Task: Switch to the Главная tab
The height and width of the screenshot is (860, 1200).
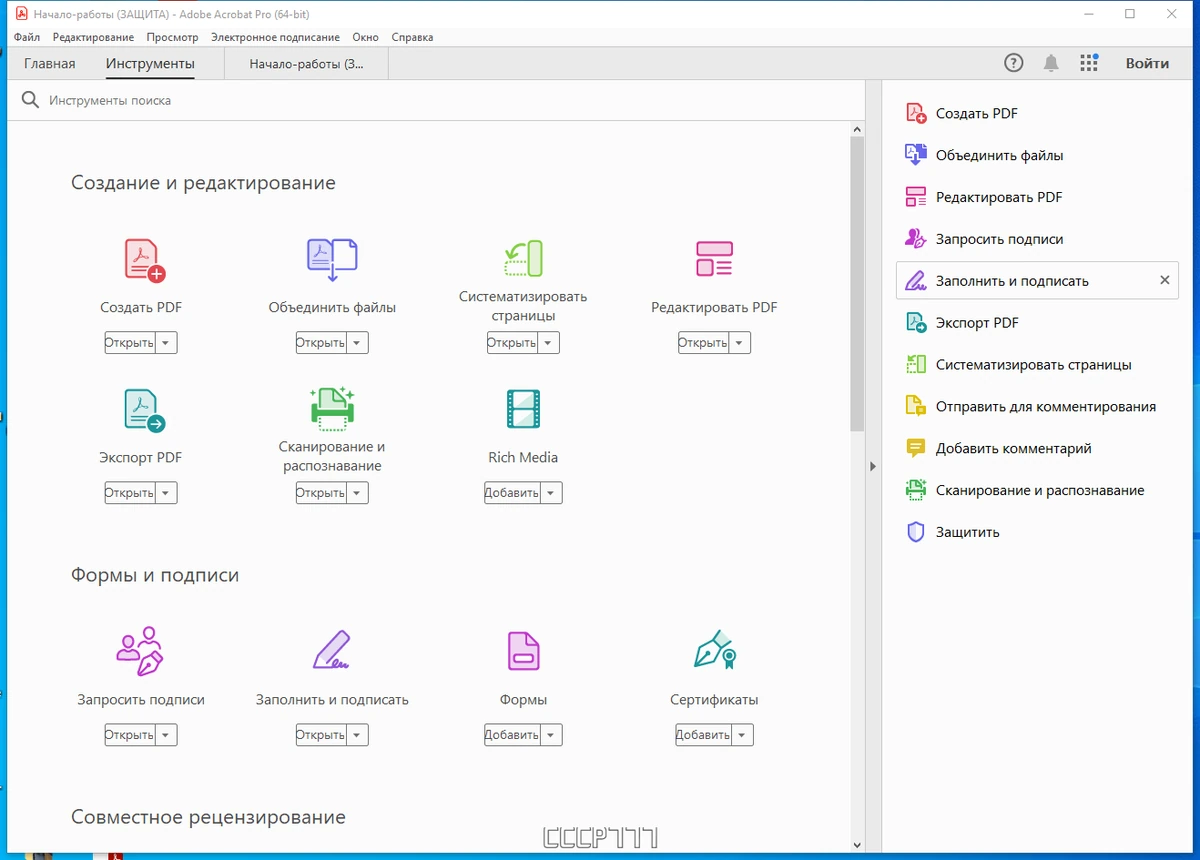Action: click(50, 64)
